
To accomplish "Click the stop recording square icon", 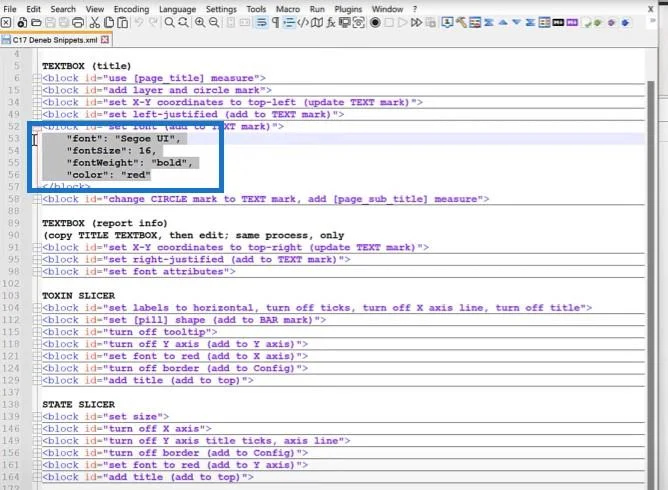I will point(389,23).
